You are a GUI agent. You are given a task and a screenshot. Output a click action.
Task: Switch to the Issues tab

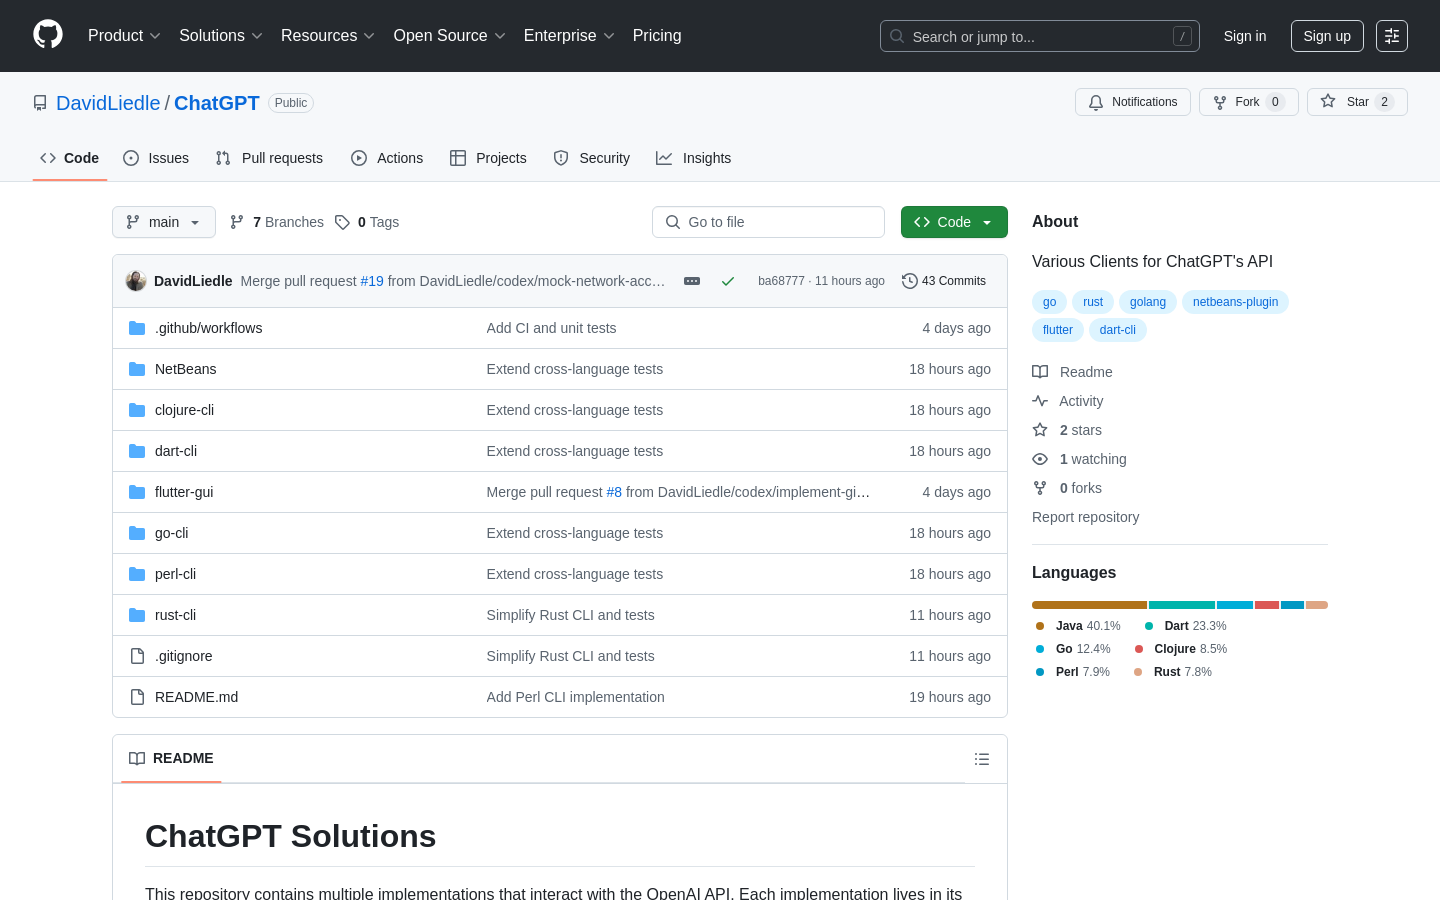[156, 158]
